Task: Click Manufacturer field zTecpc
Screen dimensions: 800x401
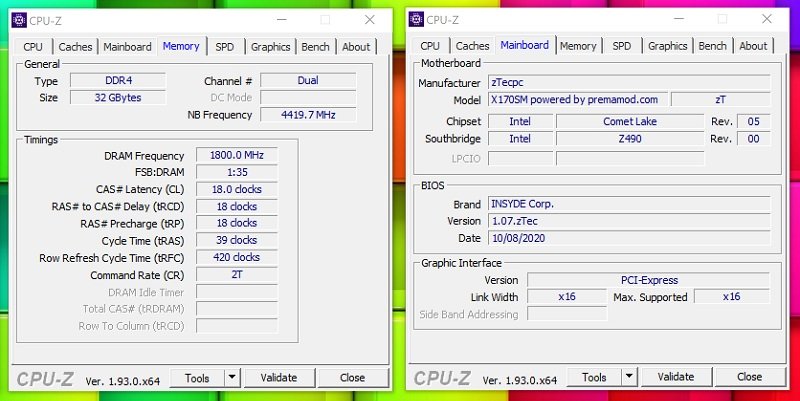Action: point(629,82)
